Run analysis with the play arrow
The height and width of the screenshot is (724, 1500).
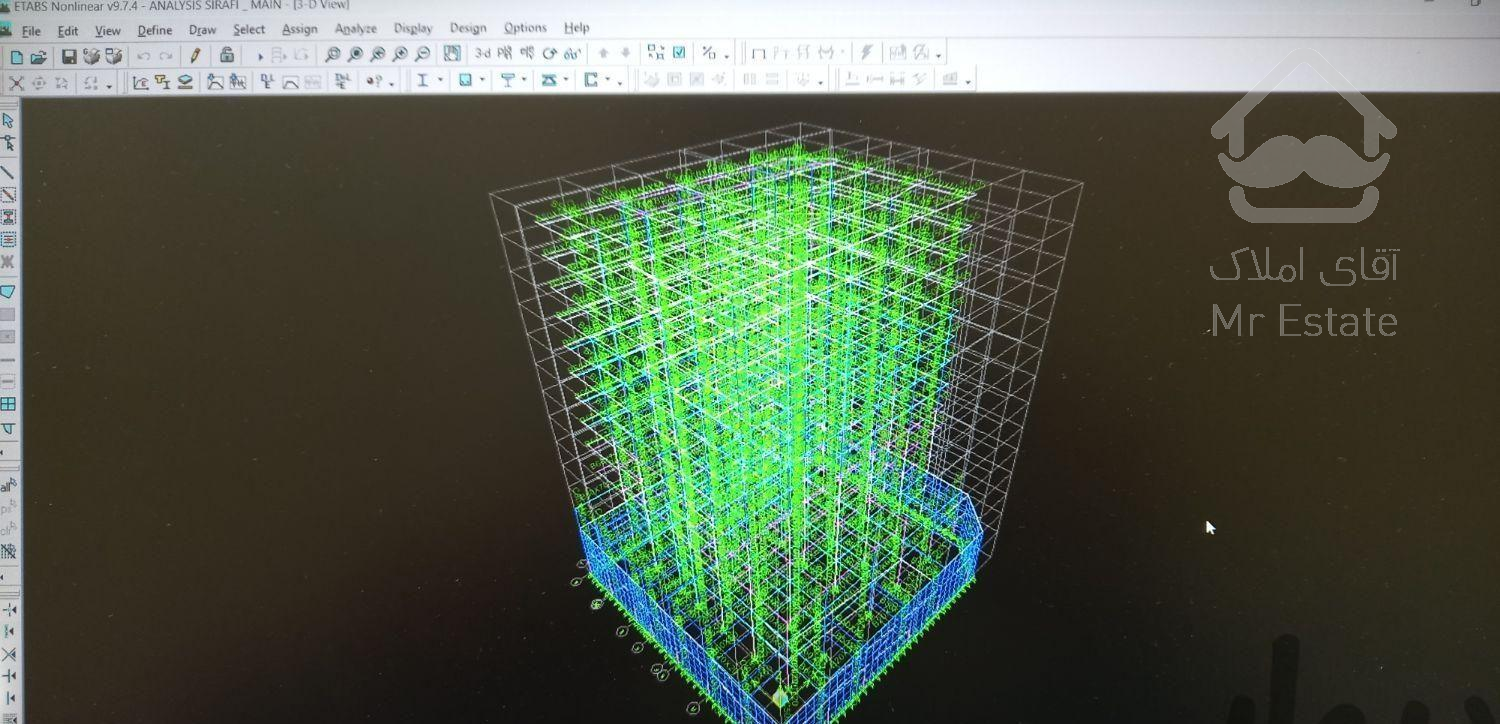pyautogui.click(x=260, y=57)
